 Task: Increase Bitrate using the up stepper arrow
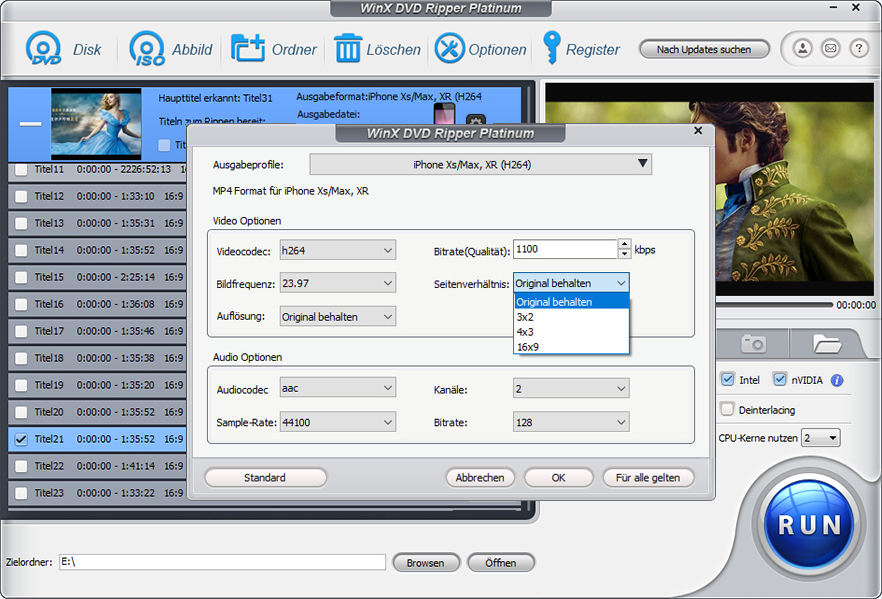tap(624, 244)
